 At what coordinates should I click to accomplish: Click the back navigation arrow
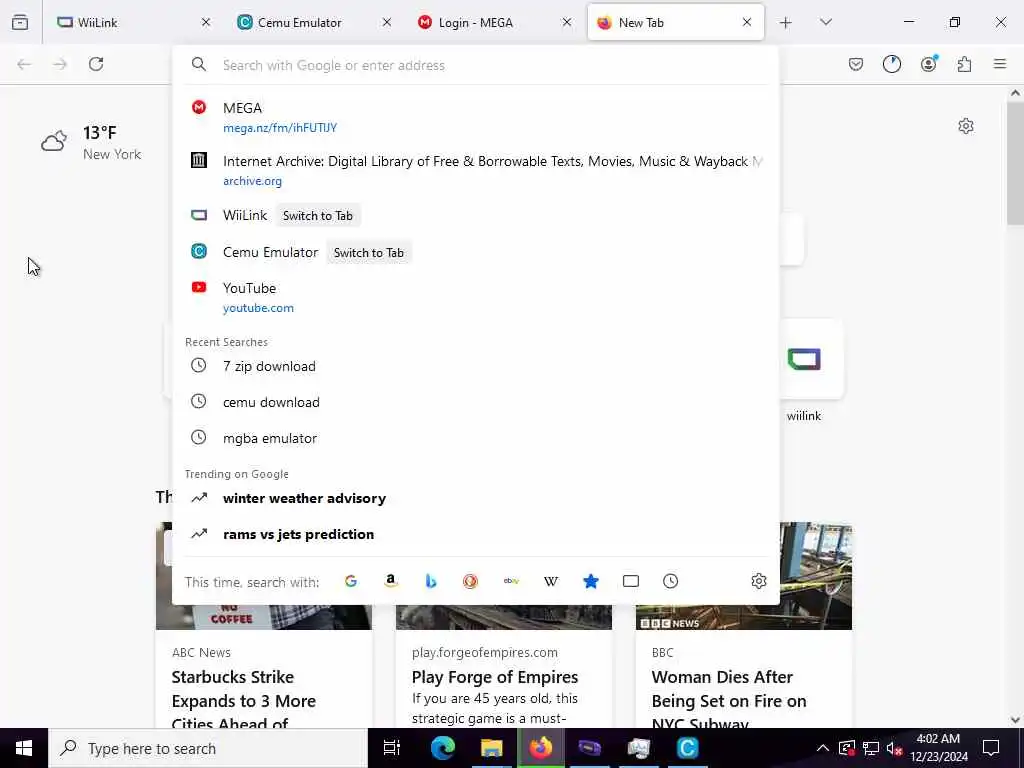tap(24, 64)
